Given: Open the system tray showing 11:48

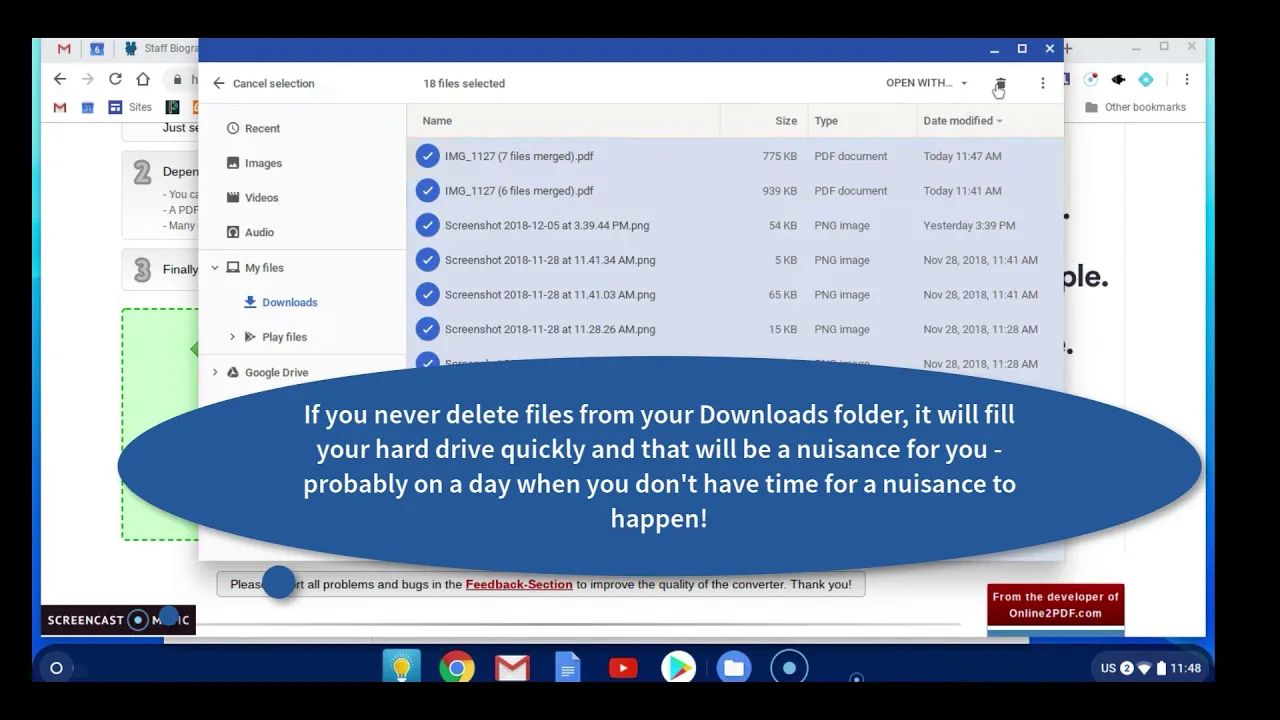Looking at the screenshot, I should pyautogui.click(x=1150, y=668).
